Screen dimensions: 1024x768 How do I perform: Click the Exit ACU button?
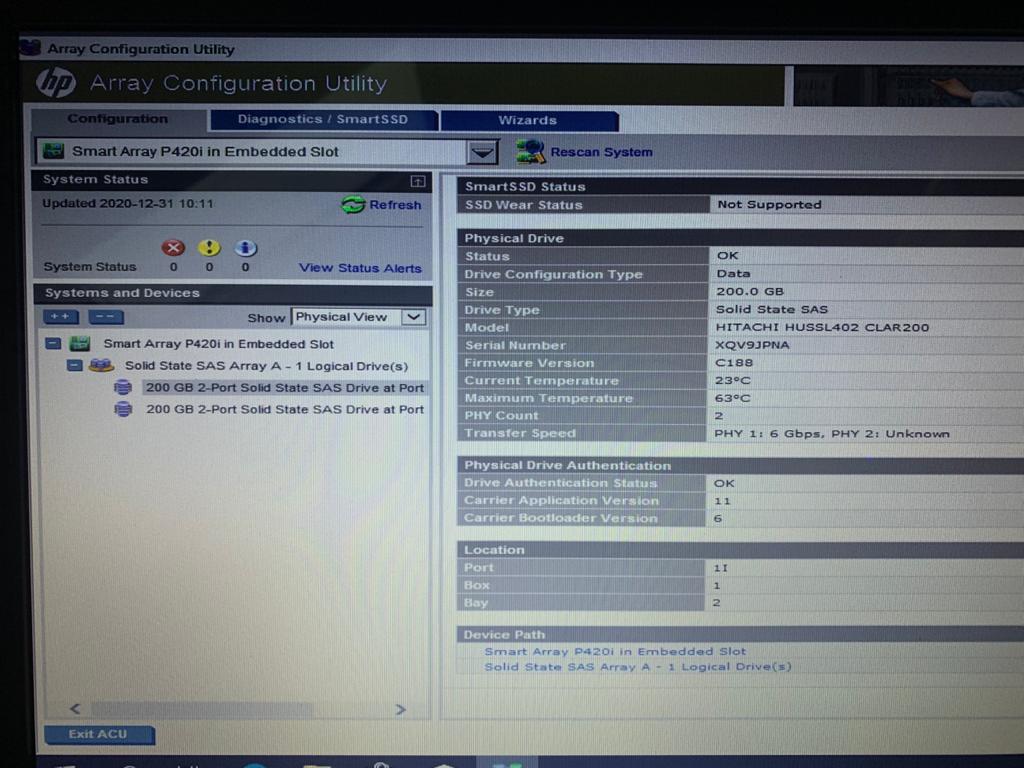tap(99, 735)
